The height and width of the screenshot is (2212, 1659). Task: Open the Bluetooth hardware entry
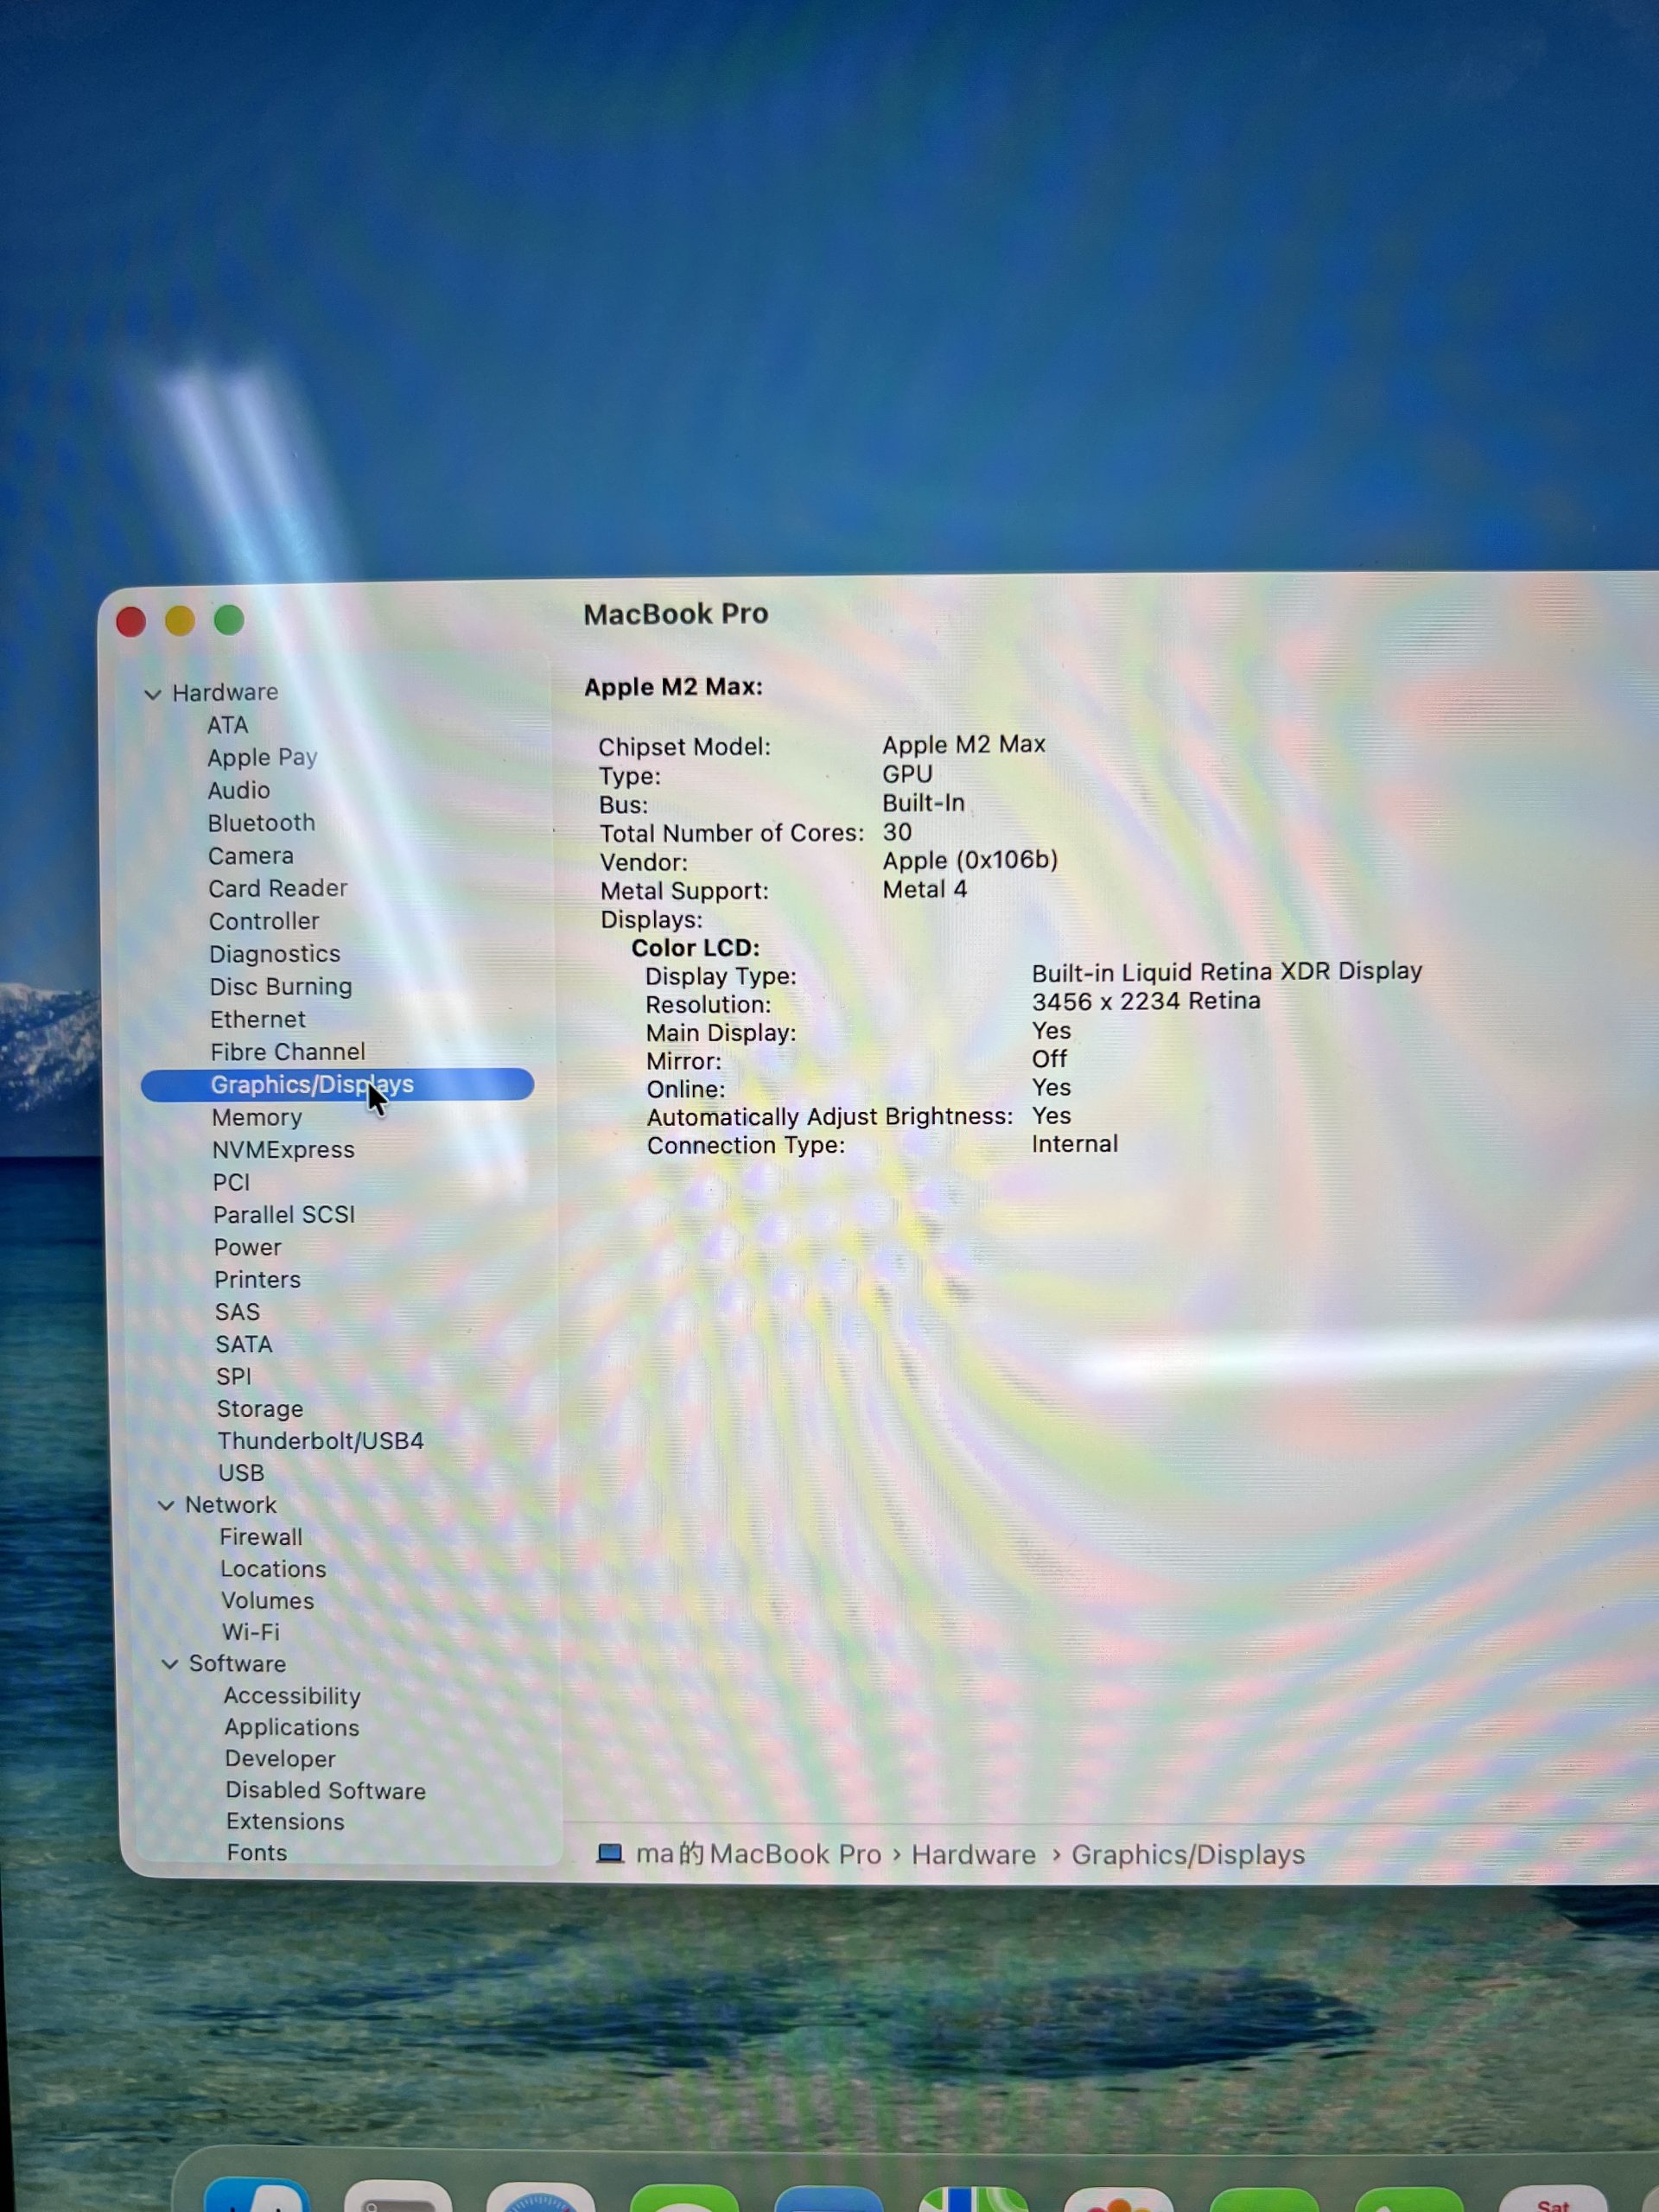point(261,823)
